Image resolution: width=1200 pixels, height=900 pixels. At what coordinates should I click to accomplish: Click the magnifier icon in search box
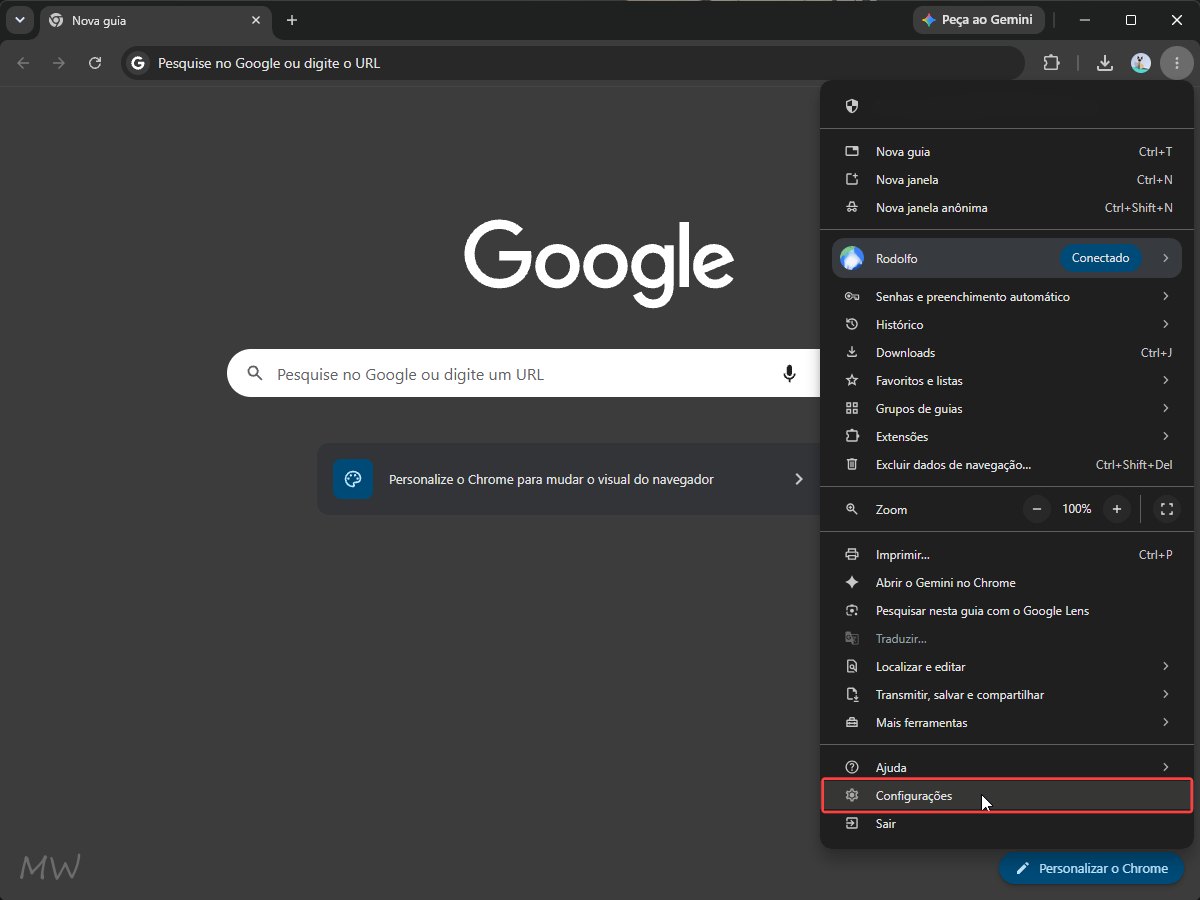pos(255,374)
